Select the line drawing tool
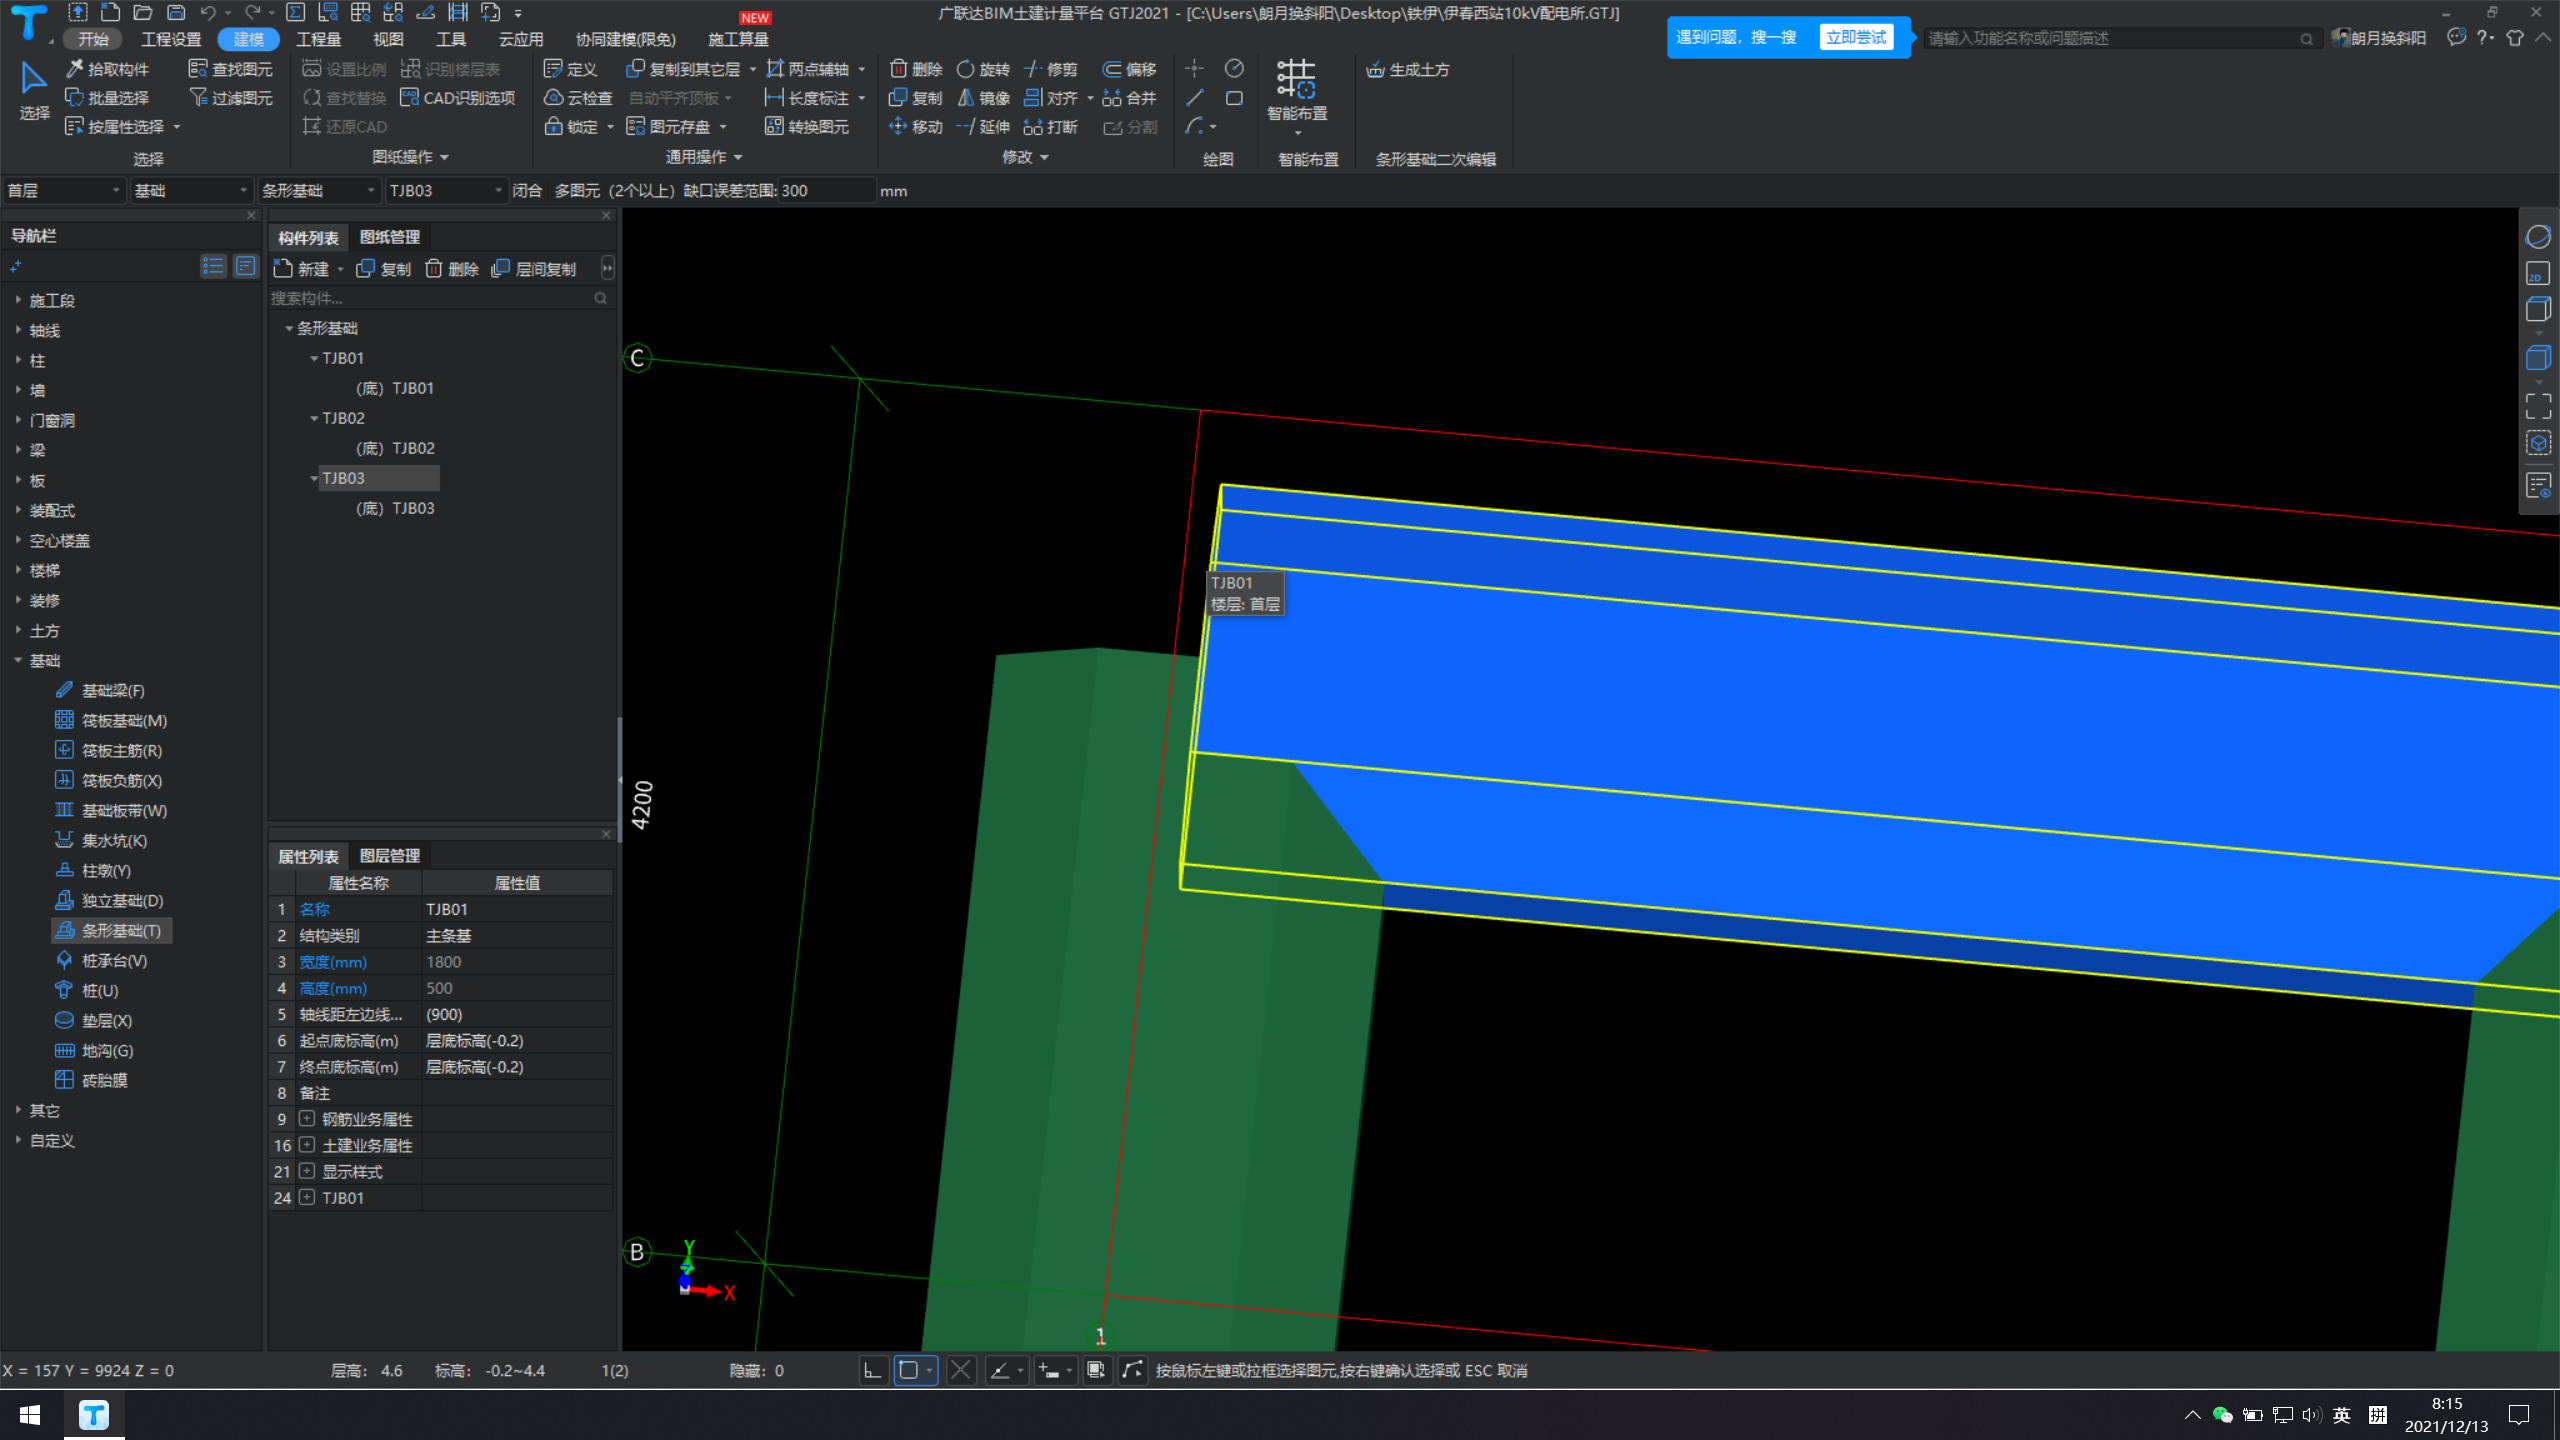Viewport: 2560px width, 1440px height. [1195, 98]
